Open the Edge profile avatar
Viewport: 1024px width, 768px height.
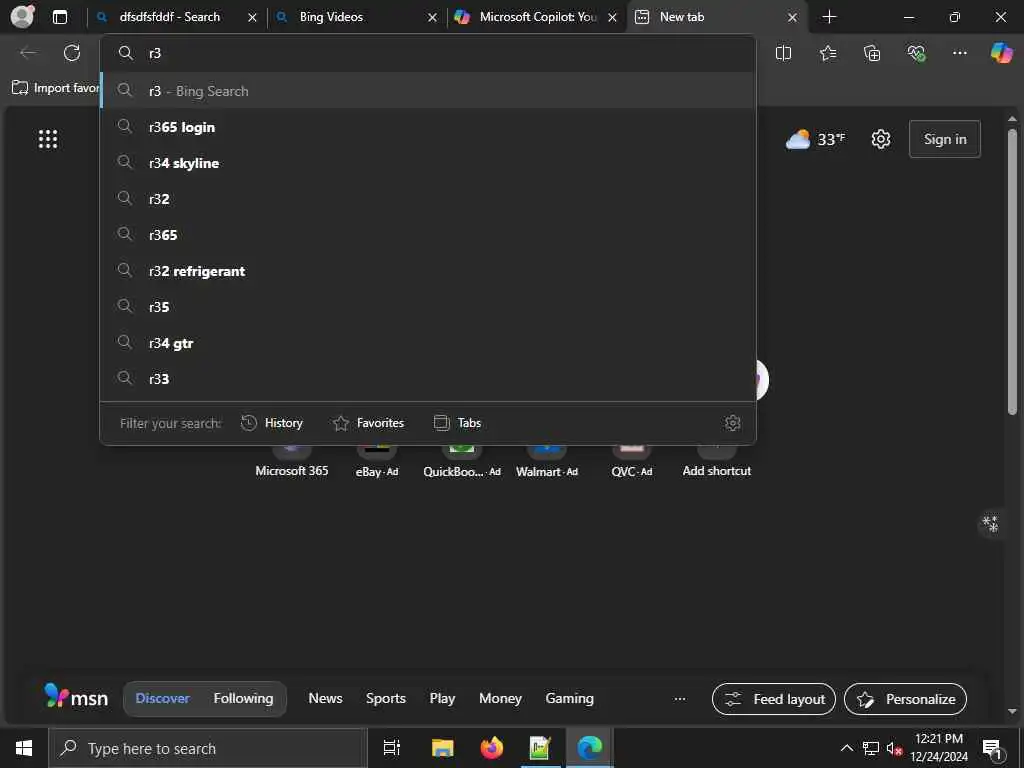point(22,17)
